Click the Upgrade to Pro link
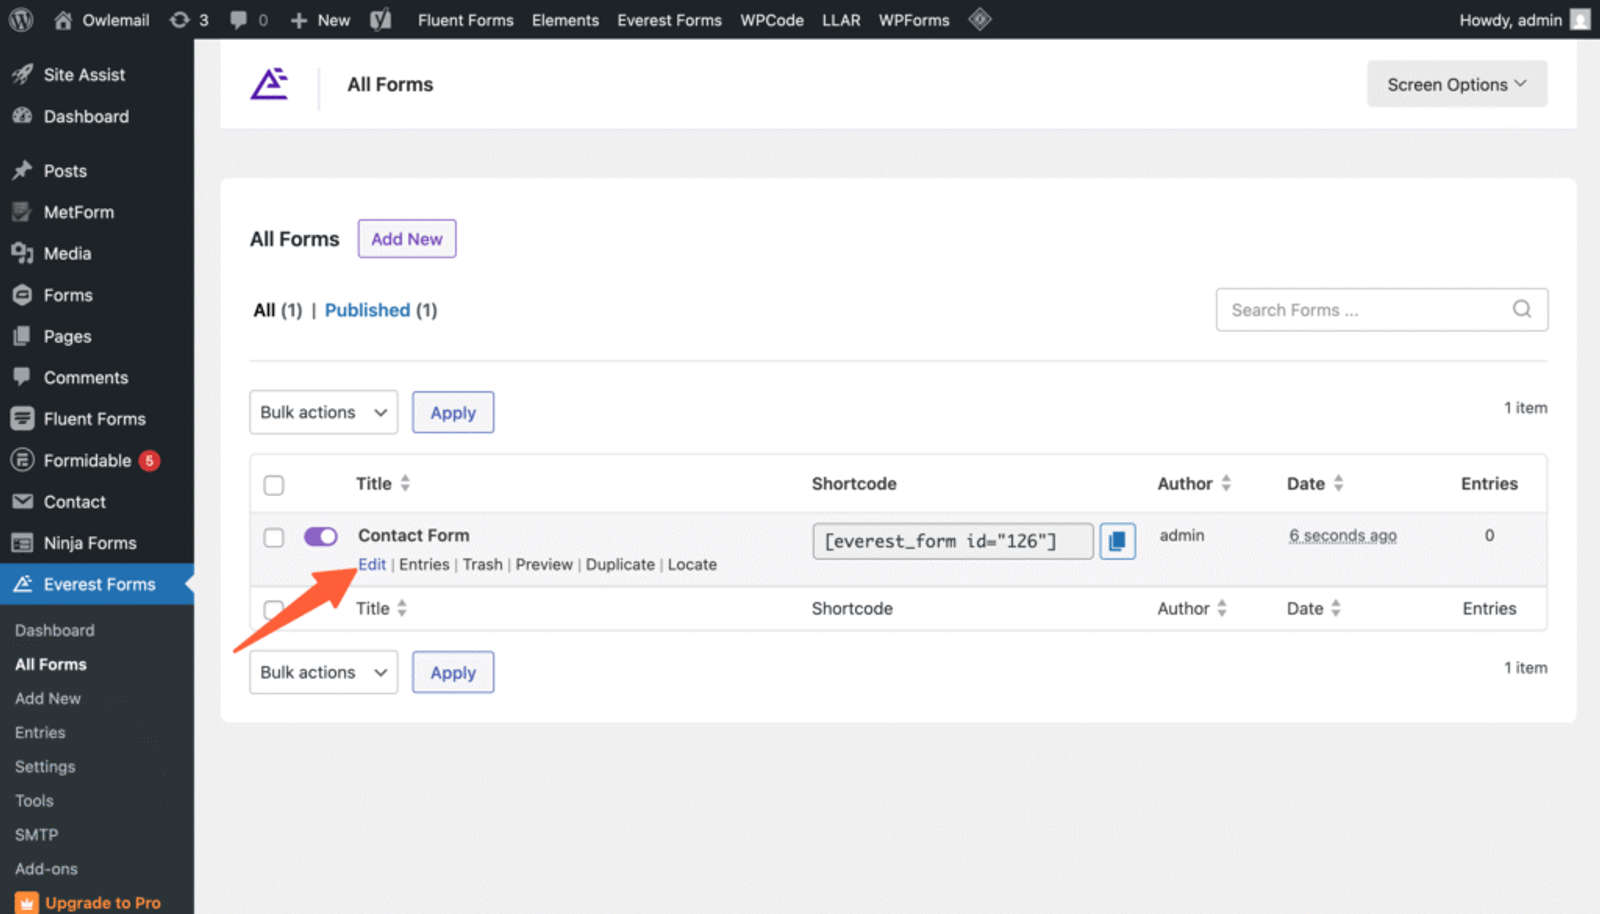 pos(103,902)
